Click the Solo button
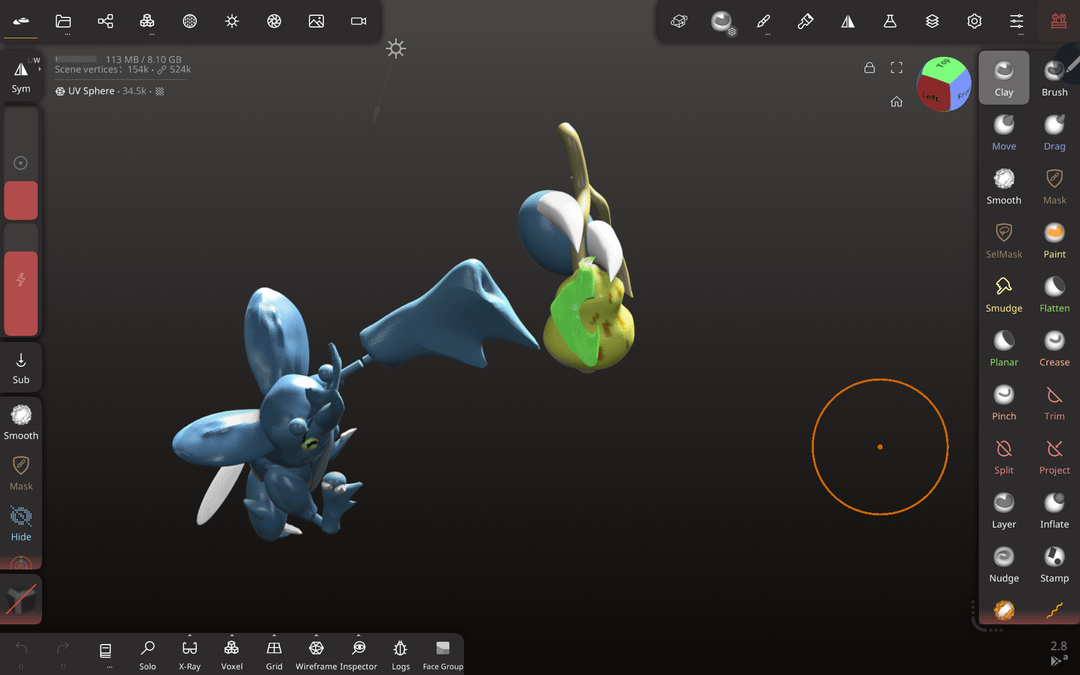1080x675 pixels. (148, 654)
